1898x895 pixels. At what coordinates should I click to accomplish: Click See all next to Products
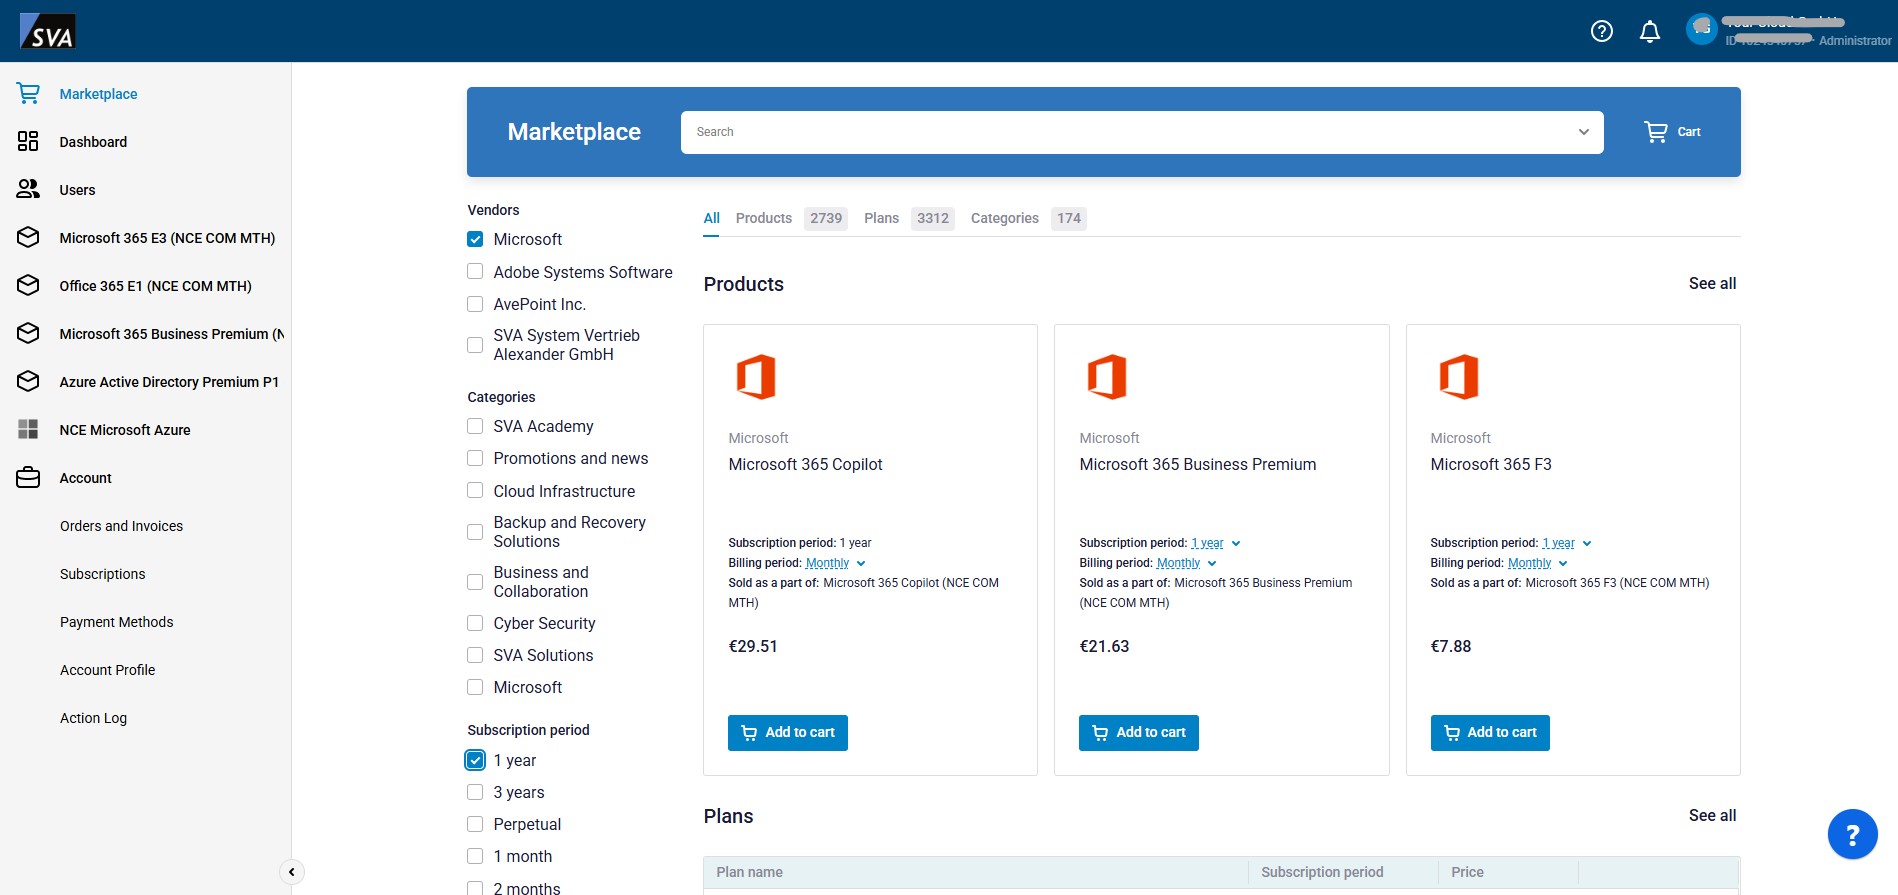pyautogui.click(x=1712, y=284)
